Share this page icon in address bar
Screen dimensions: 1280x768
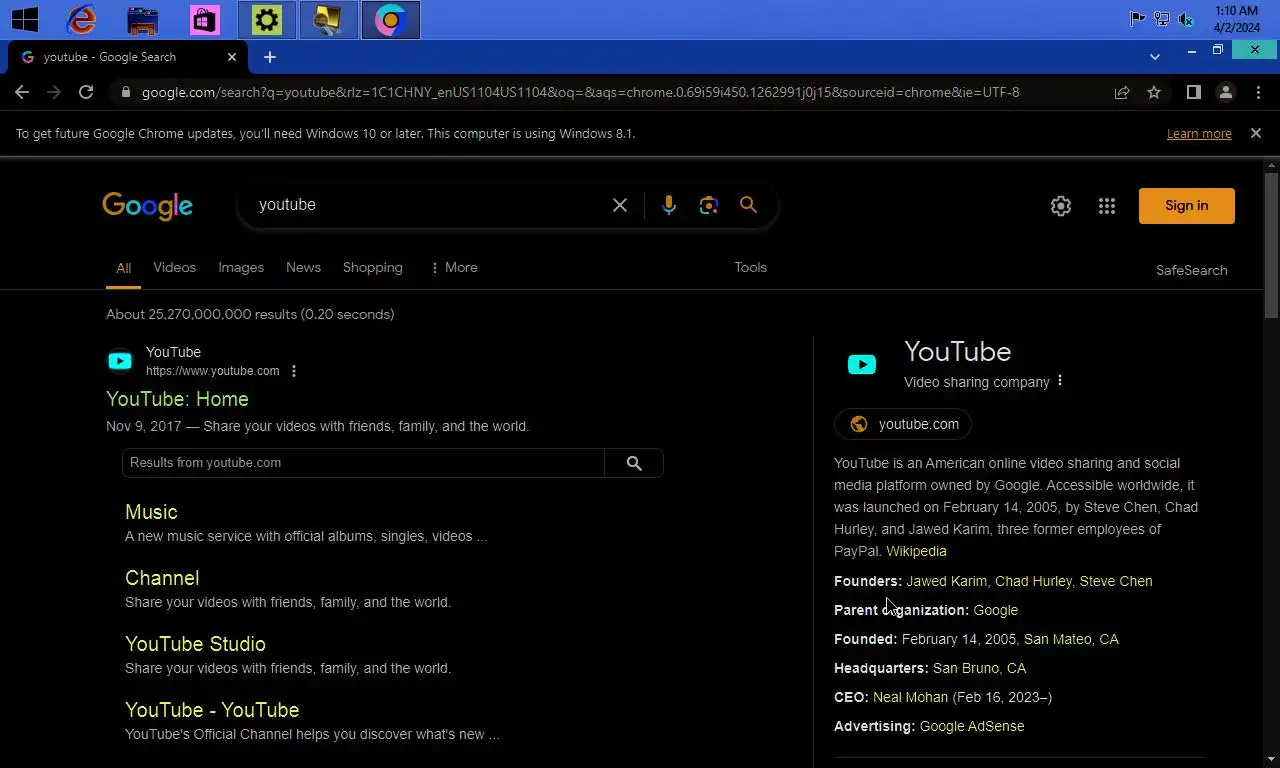(1122, 92)
